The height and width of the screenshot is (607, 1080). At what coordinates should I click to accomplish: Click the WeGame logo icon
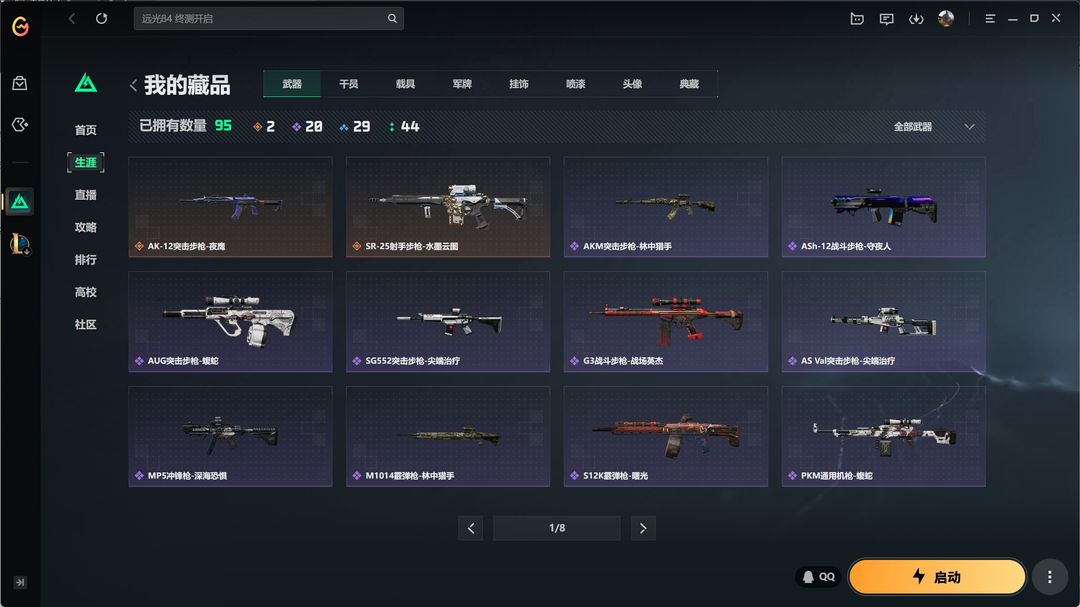pos(20,26)
